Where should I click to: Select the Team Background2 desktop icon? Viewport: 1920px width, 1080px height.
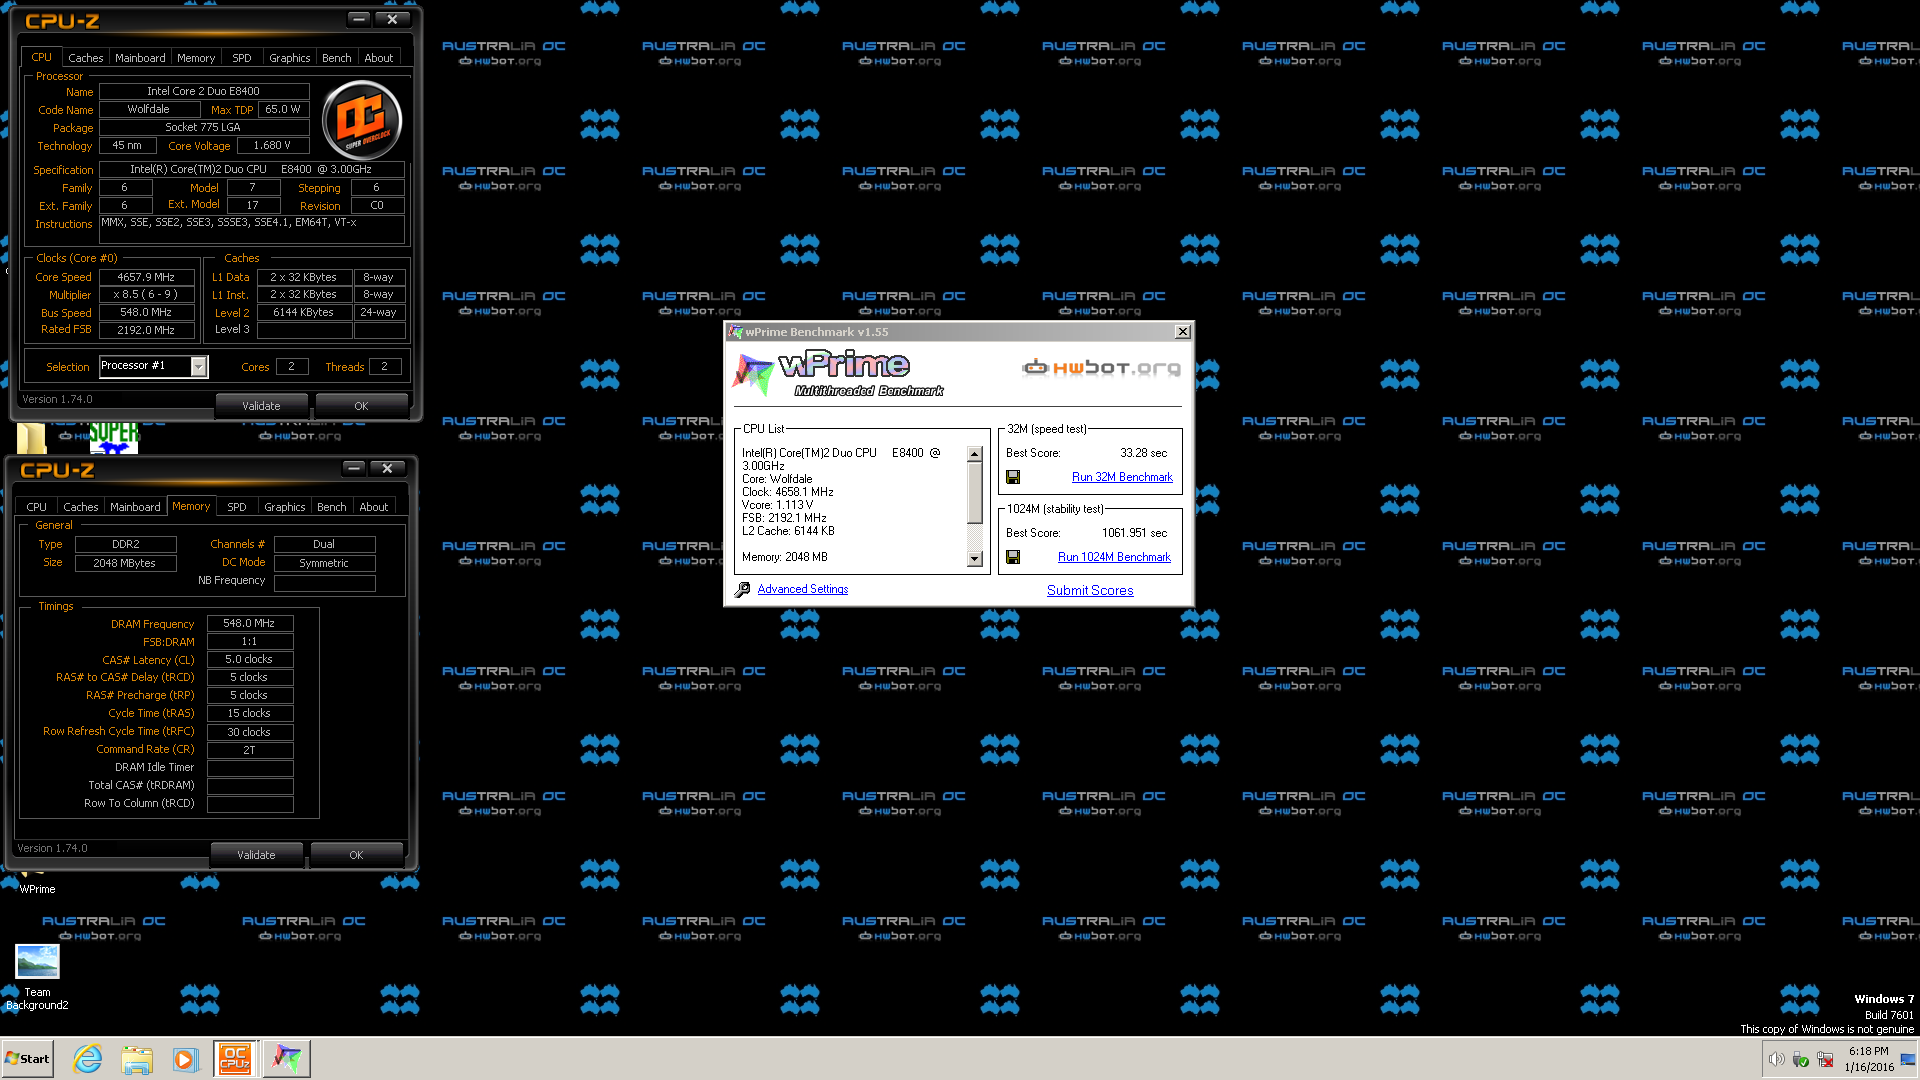(x=37, y=977)
